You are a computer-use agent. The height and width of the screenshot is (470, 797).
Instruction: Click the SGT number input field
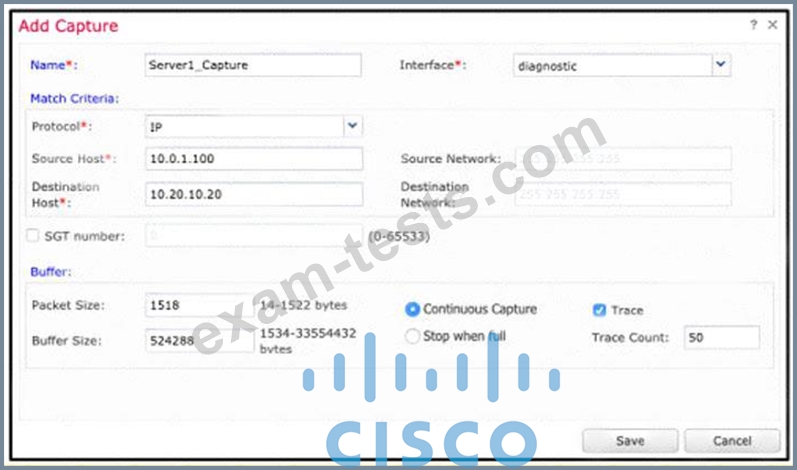[254, 236]
